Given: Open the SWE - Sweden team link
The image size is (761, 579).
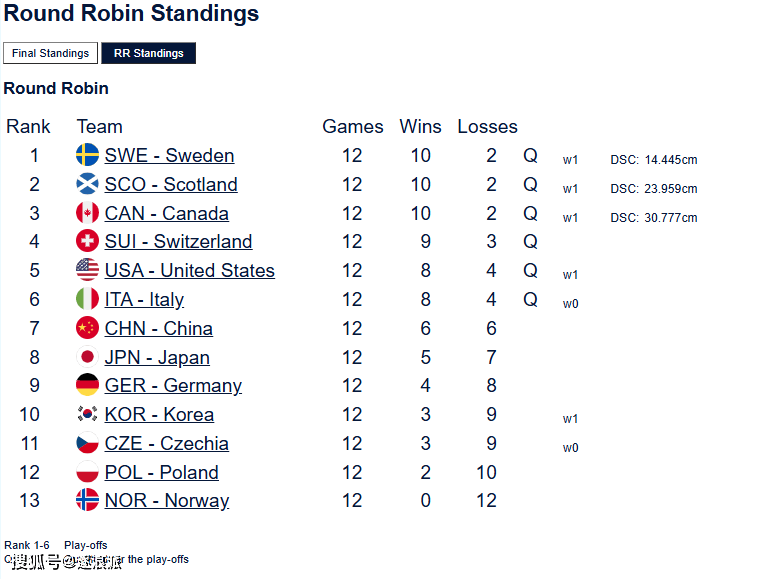Looking at the screenshot, I should tap(169, 155).
